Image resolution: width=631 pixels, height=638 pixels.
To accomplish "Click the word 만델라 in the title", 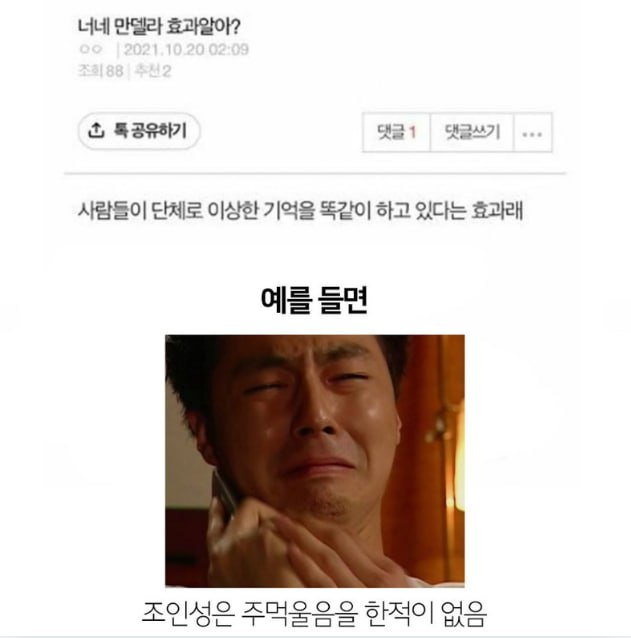I will [x=138, y=26].
